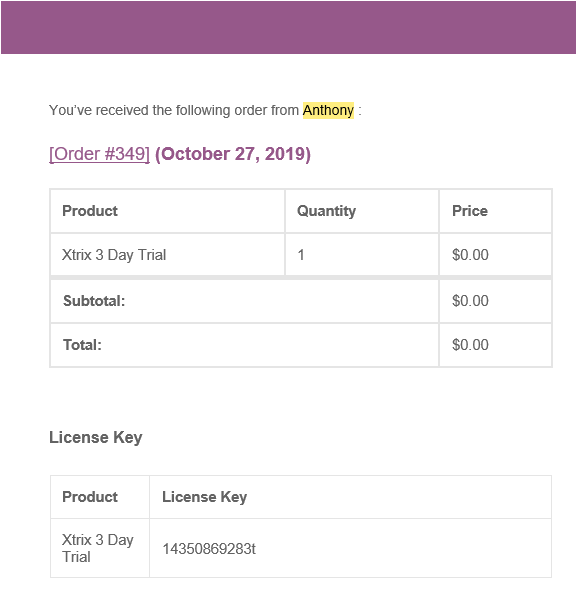576x604 pixels.
Task: Click Xtrix 3 Day Trial in license table
Action: (98, 548)
